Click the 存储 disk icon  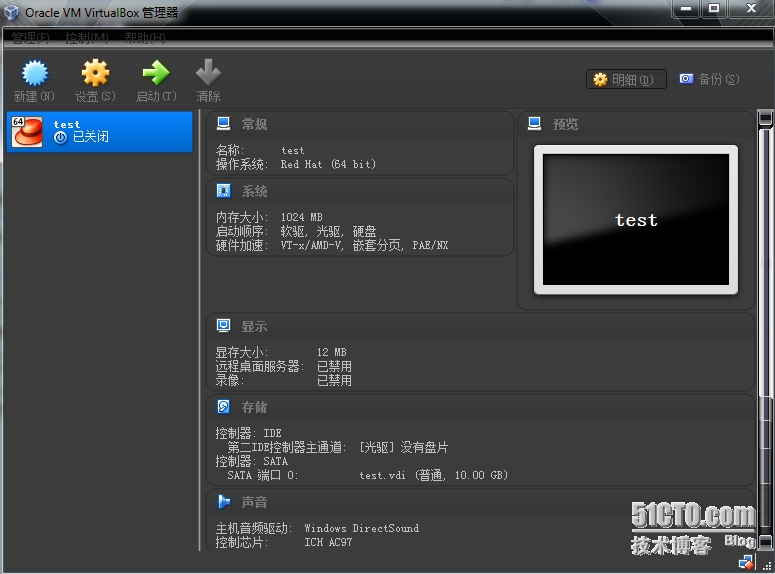pos(223,407)
